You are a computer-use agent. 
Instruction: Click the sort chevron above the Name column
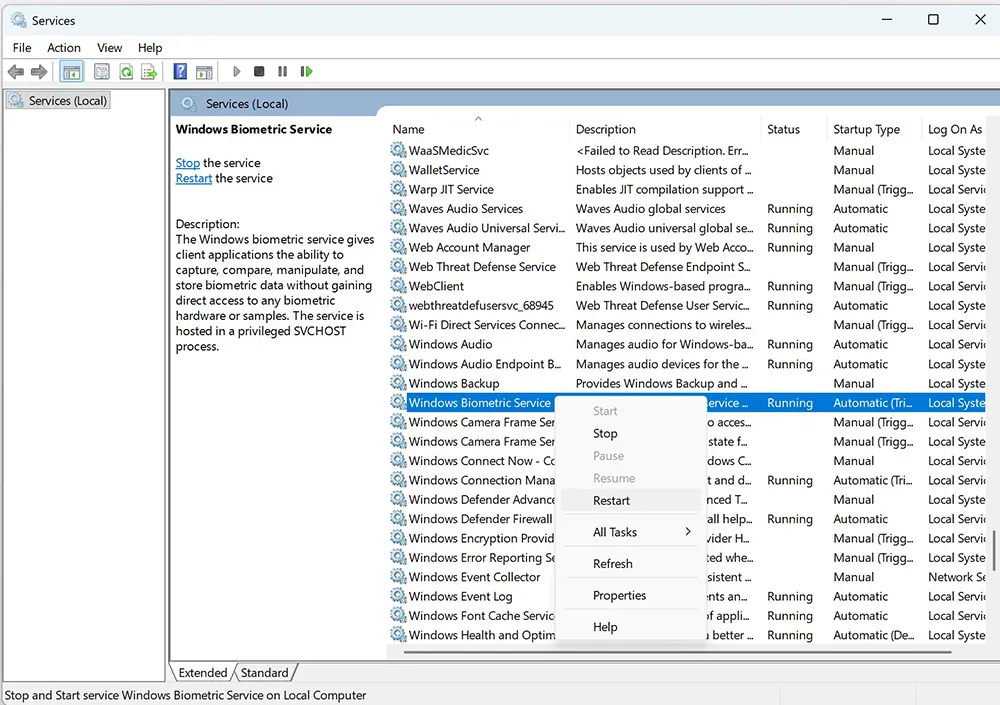(478, 116)
